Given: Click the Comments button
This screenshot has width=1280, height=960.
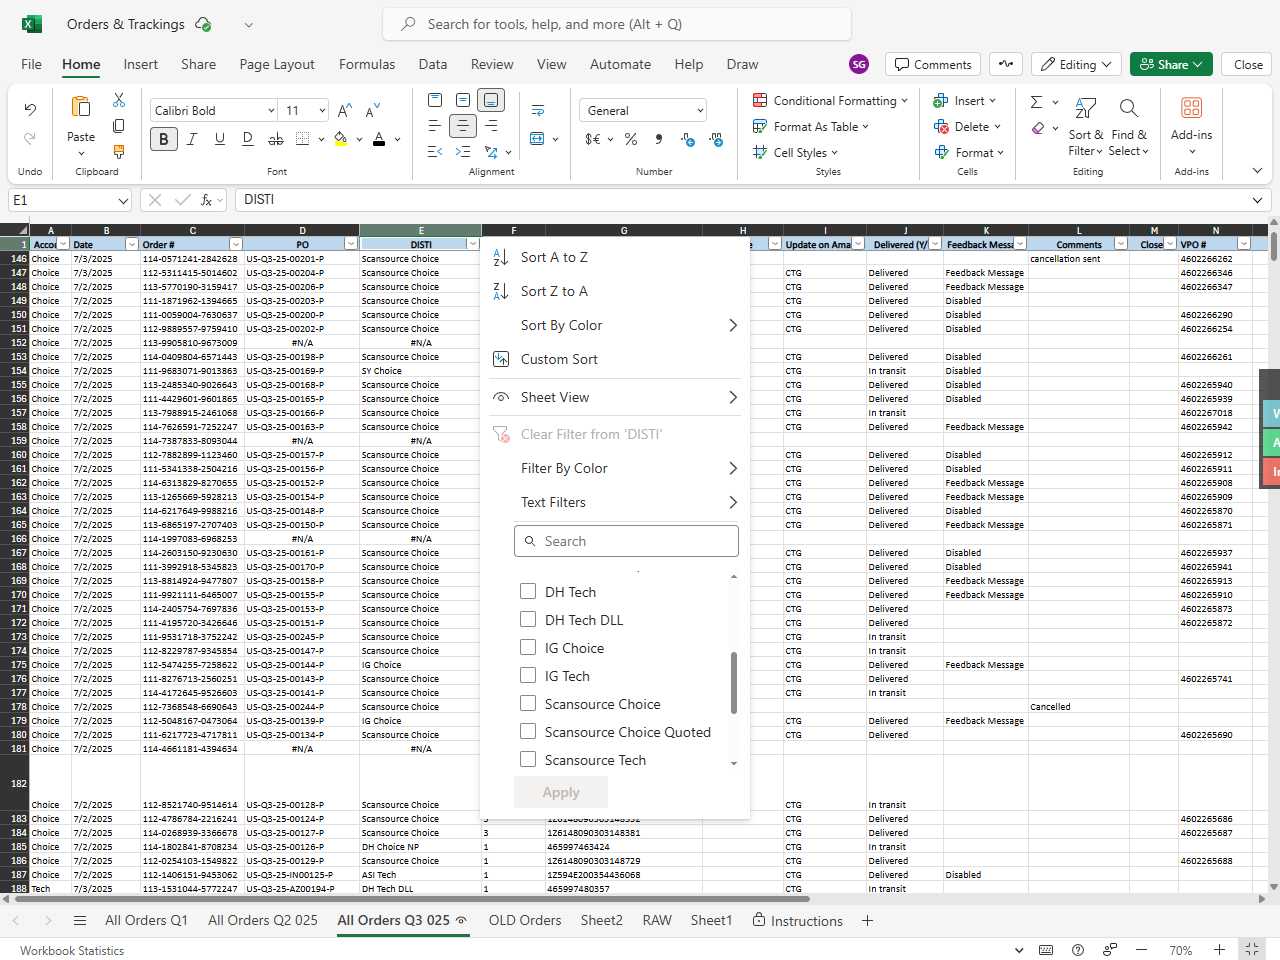Looking at the screenshot, I should pos(933,64).
